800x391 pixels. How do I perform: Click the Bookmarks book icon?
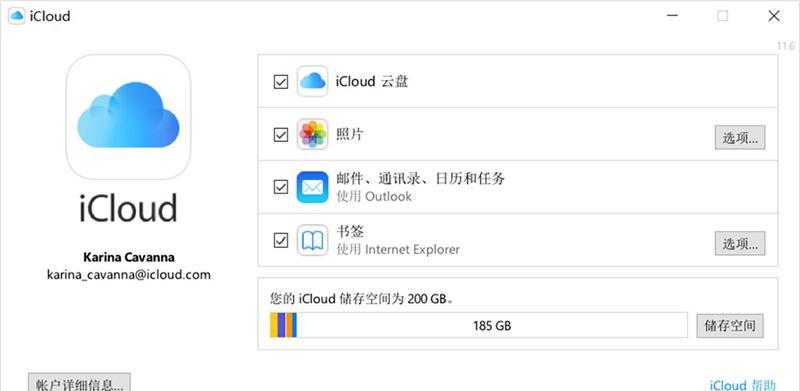[x=312, y=240]
